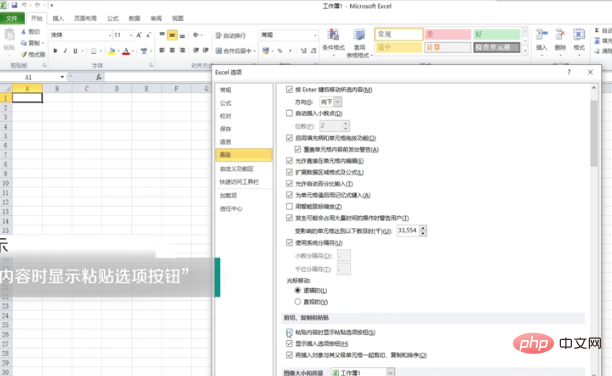
Task: Toggle the alert before overwriting cells checkbox
Action: coord(298,149)
